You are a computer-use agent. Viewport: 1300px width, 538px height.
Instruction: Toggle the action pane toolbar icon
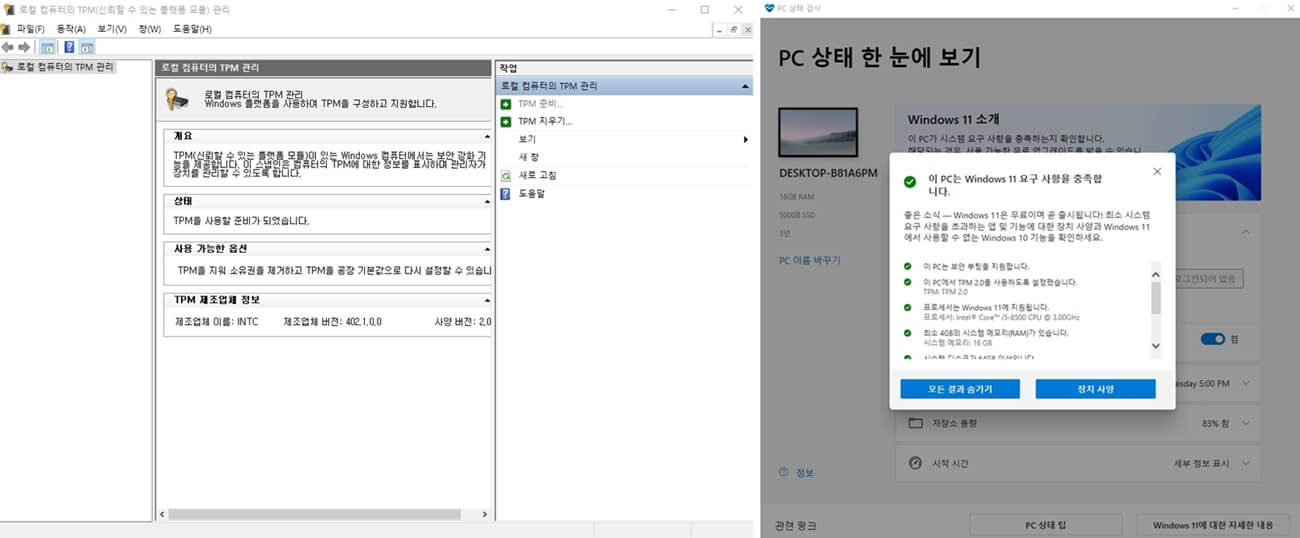click(x=87, y=47)
